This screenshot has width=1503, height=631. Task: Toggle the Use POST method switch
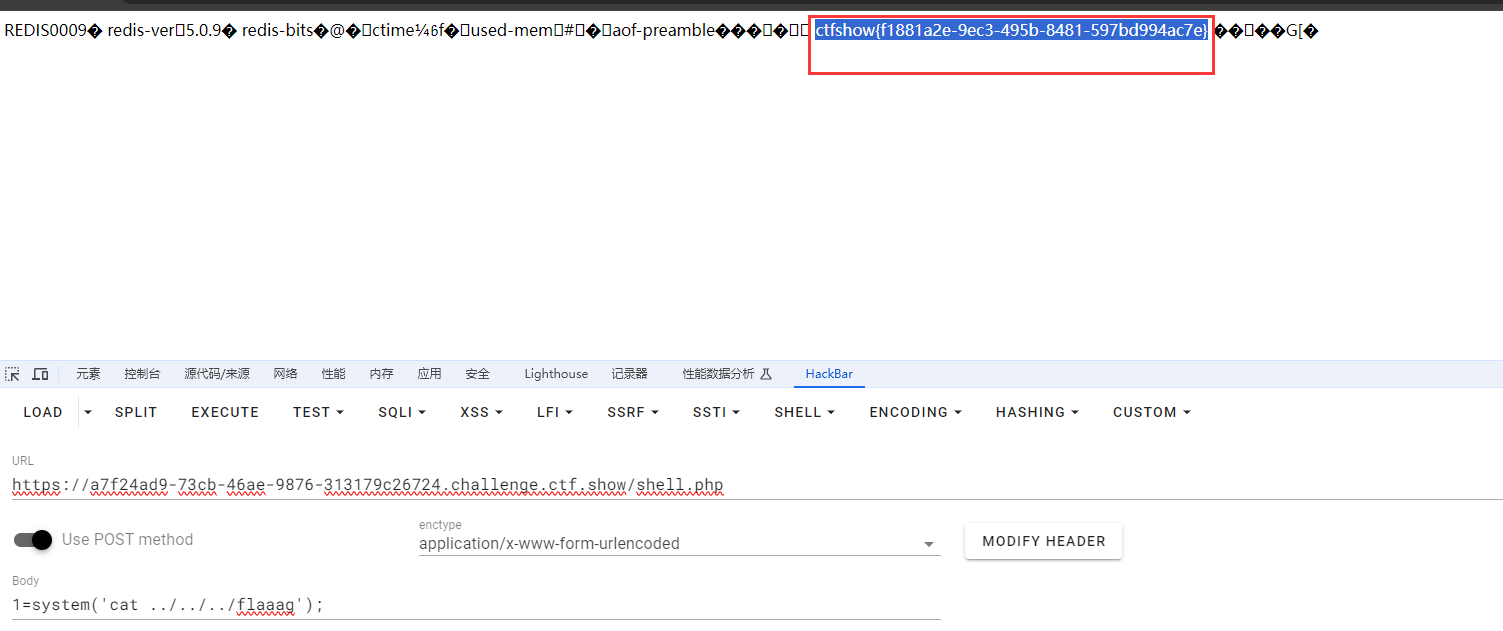coord(33,540)
